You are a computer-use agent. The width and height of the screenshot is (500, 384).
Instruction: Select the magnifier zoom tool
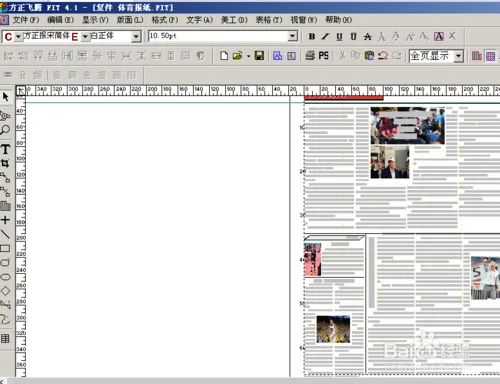(5, 130)
